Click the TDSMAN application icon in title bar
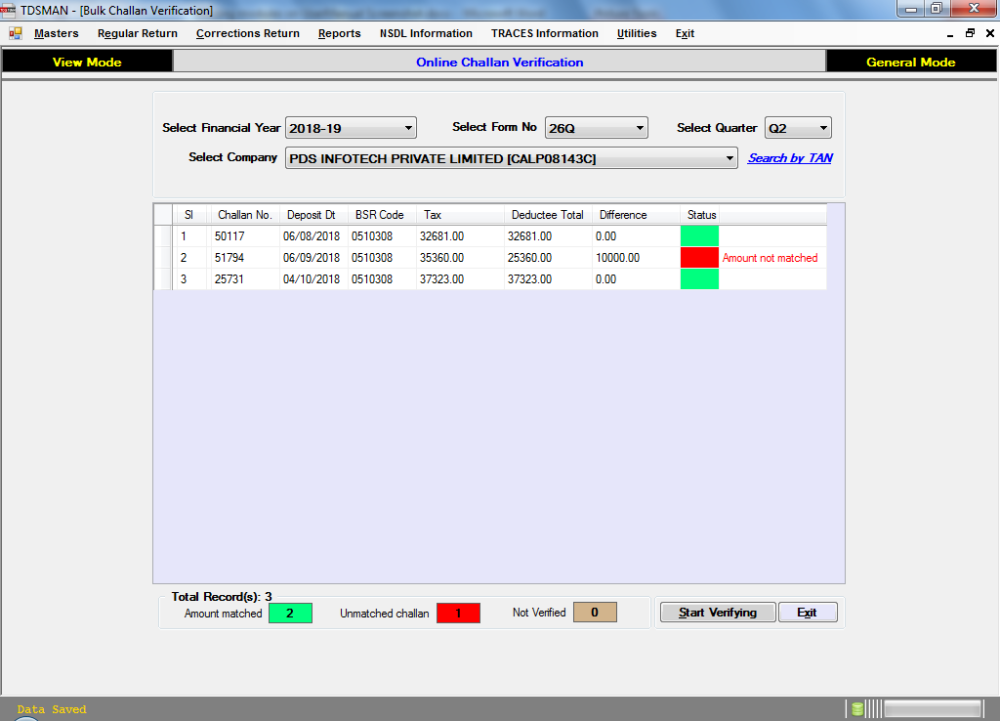Screen dimensions: 1000x721 pyautogui.click(x=9, y=9)
